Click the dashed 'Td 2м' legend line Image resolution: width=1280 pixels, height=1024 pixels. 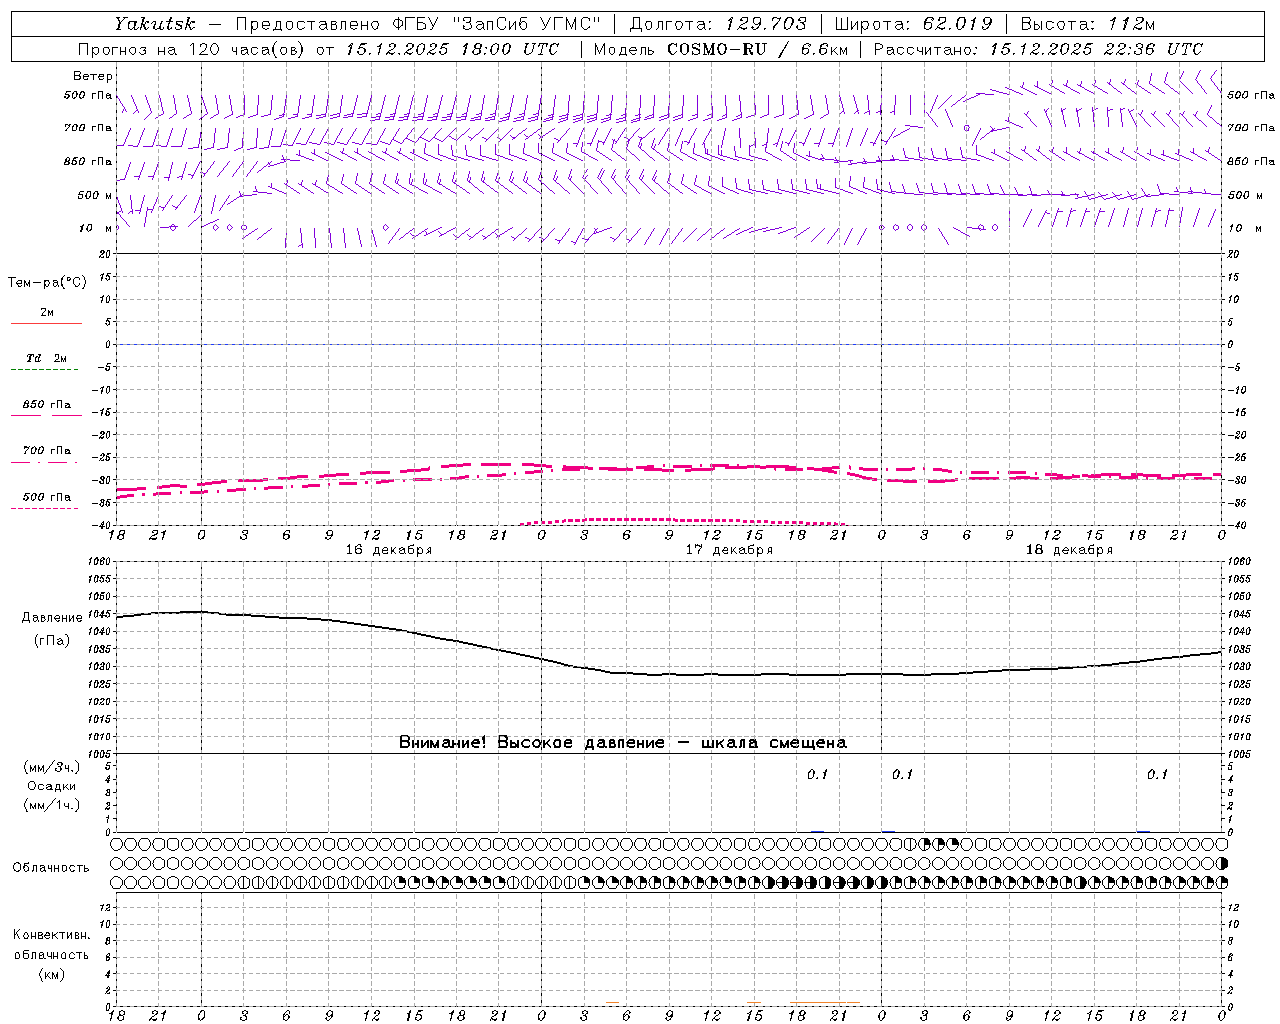point(46,370)
